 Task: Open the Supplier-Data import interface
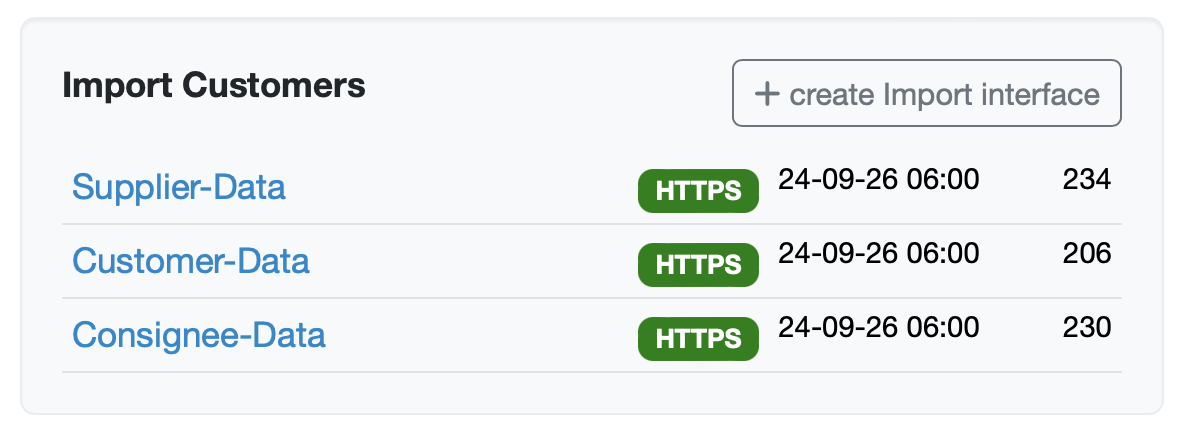[179, 187]
